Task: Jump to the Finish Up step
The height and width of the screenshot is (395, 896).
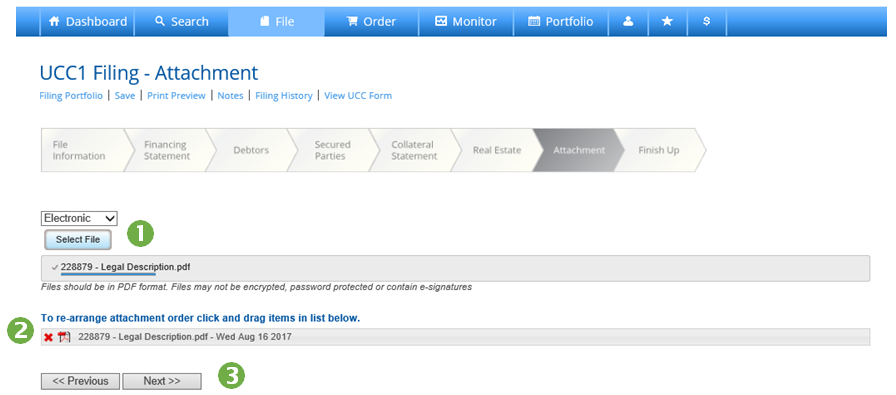Action: [x=659, y=150]
